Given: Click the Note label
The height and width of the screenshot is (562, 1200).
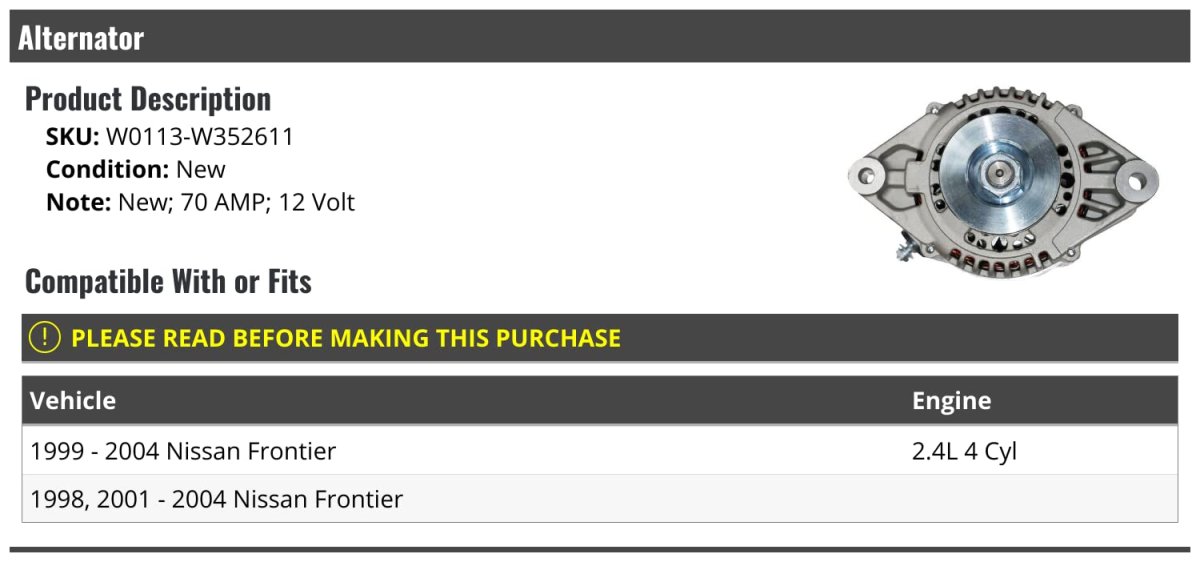Looking at the screenshot, I should point(77,202).
